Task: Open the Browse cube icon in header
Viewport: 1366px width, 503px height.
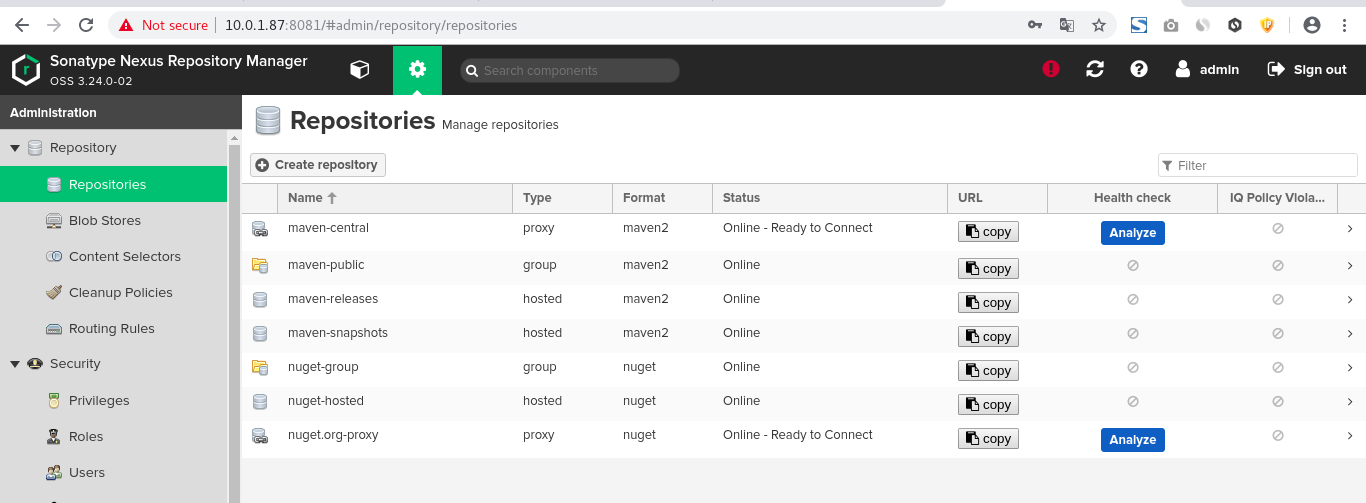Action: [x=359, y=69]
